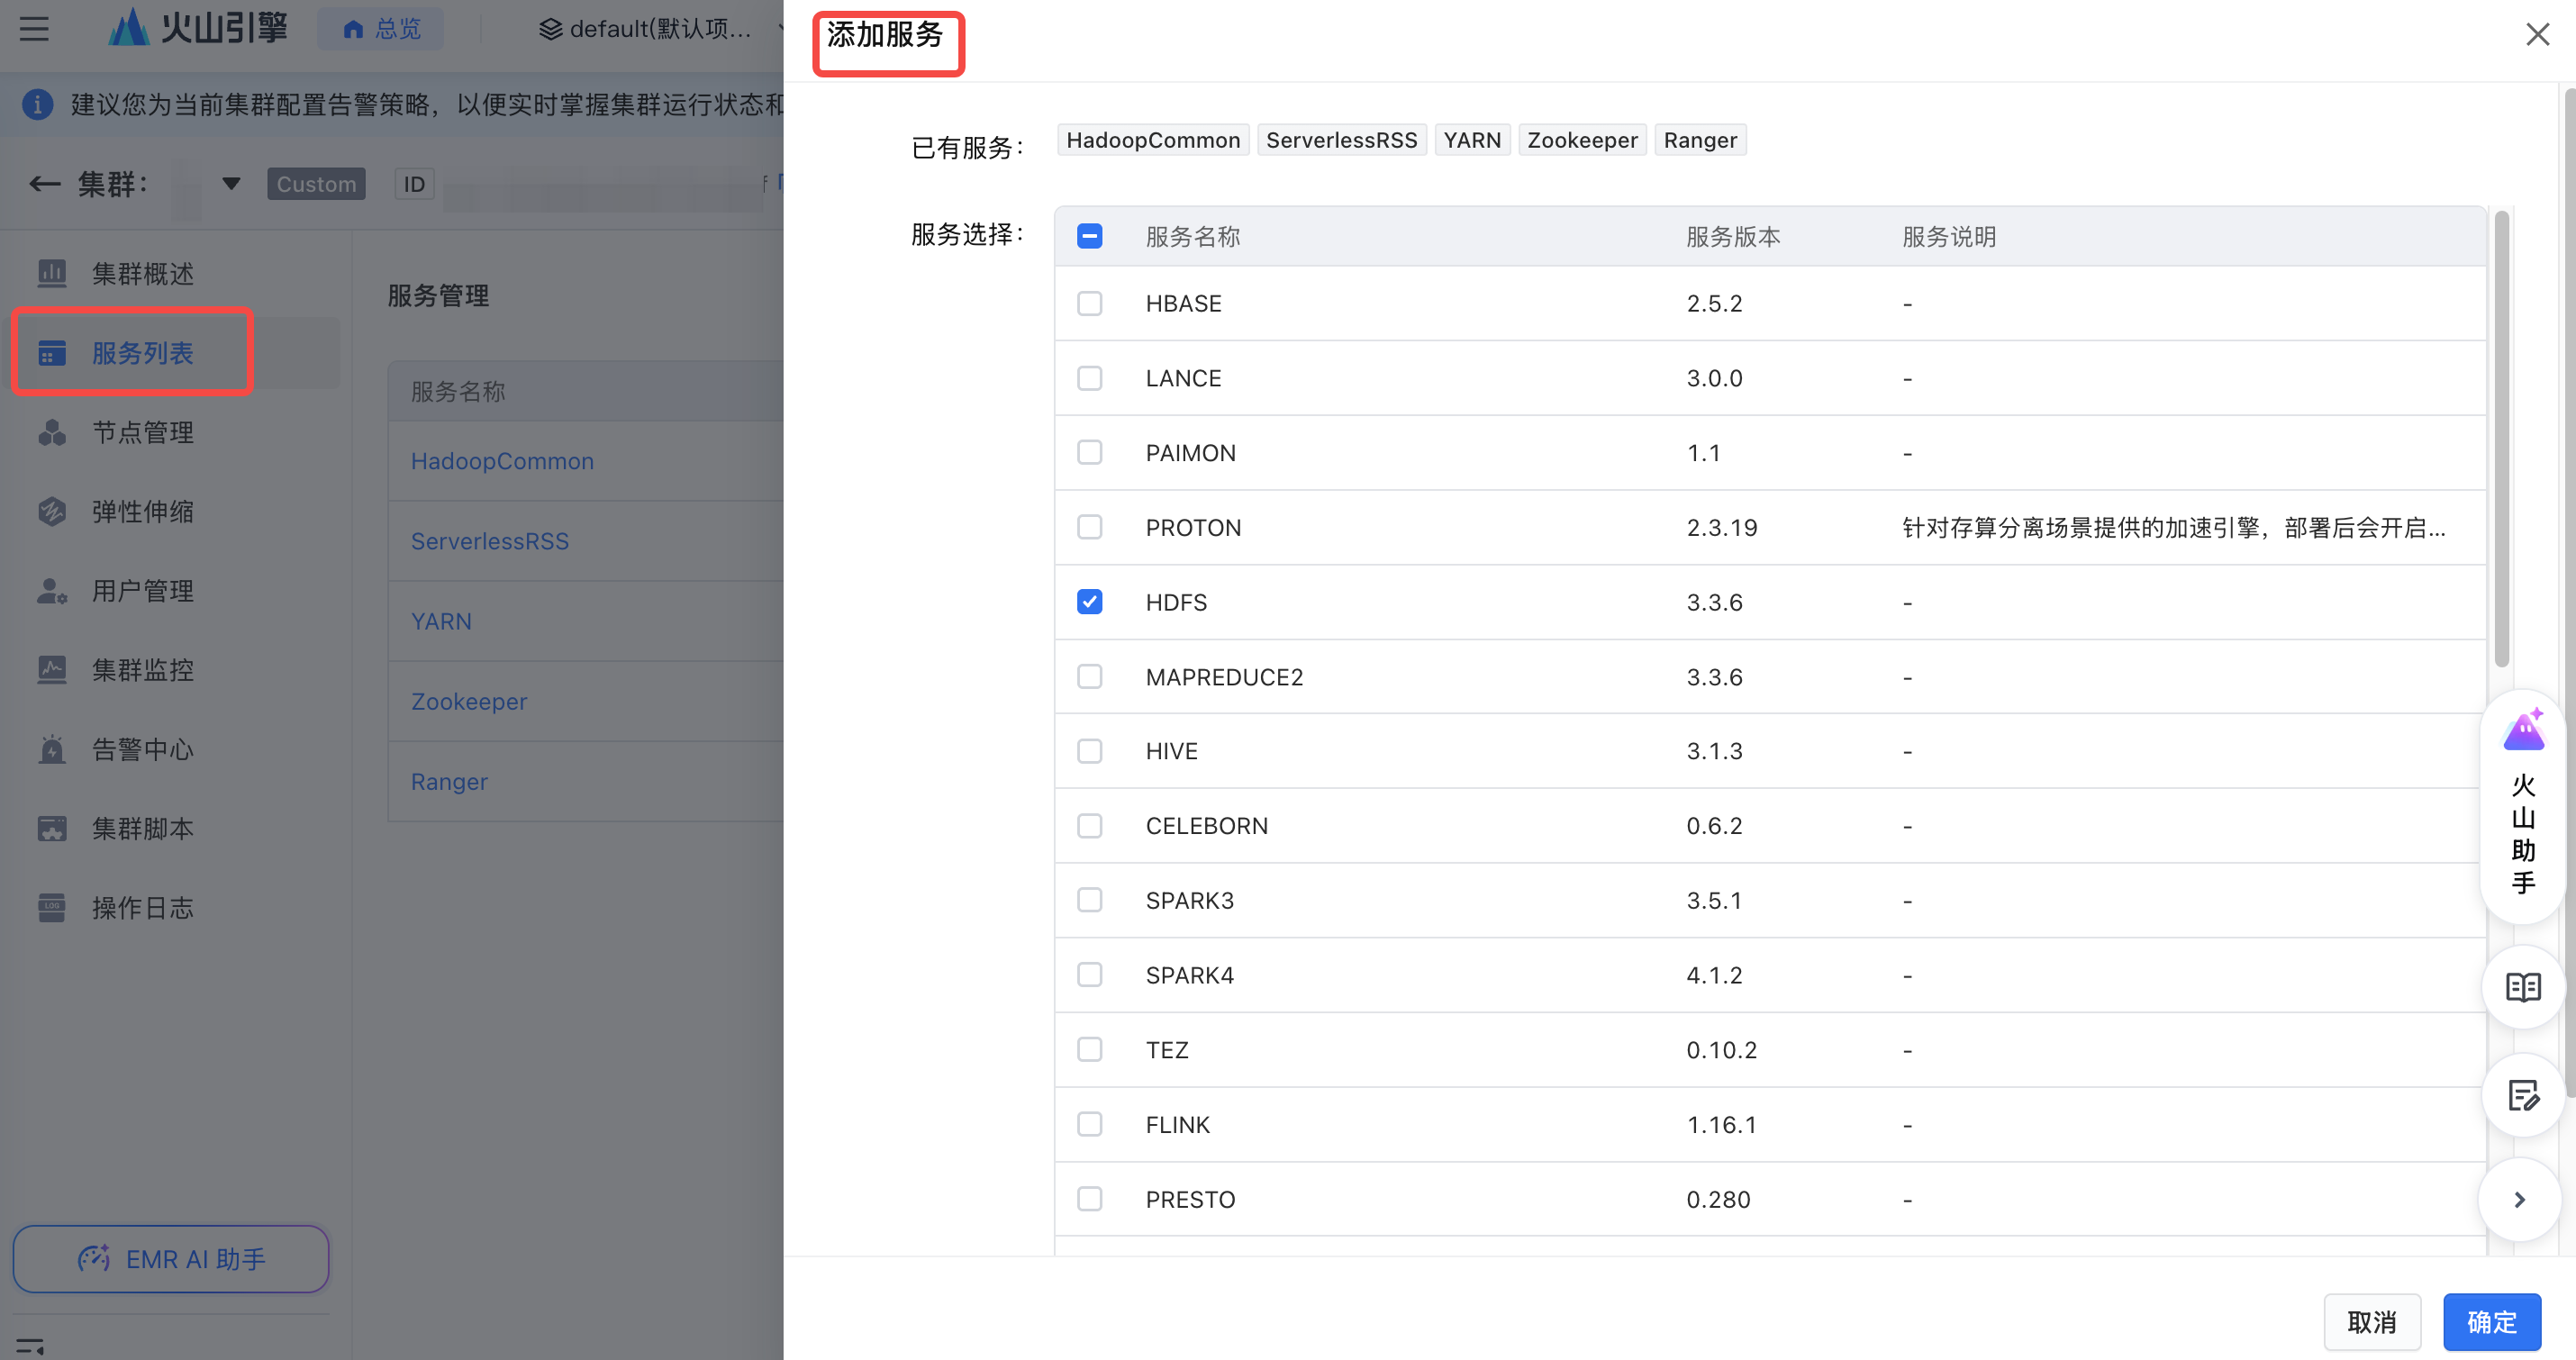Check the HIVE service checkbox
Screen dimensions: 2576x1360
point(1090,751)
